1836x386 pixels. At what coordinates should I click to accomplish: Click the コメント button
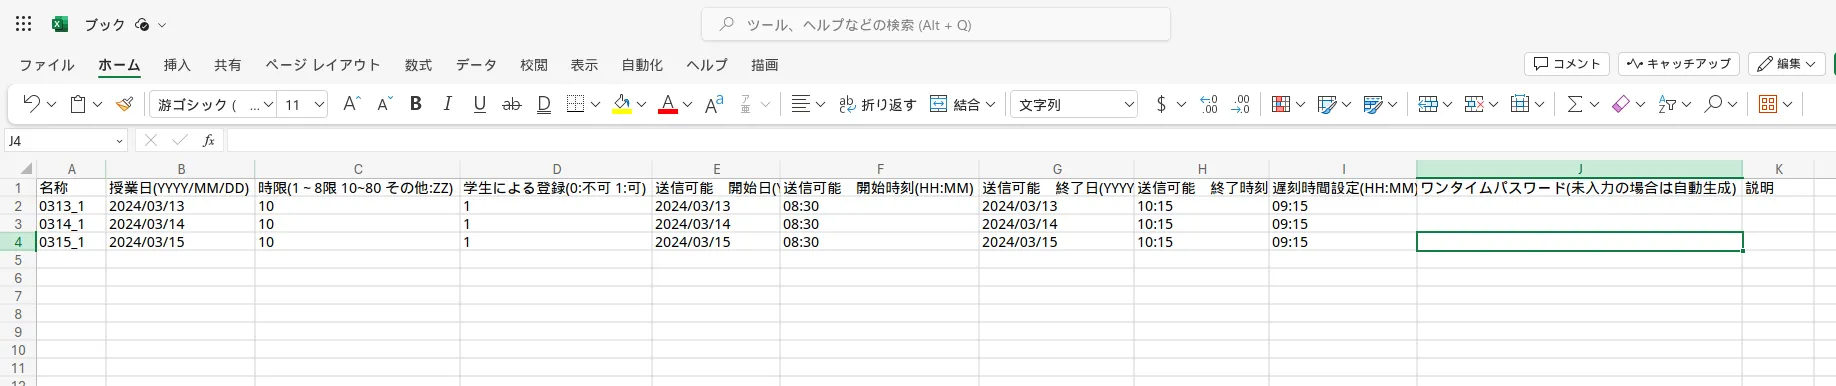(x=1567, y=64)
